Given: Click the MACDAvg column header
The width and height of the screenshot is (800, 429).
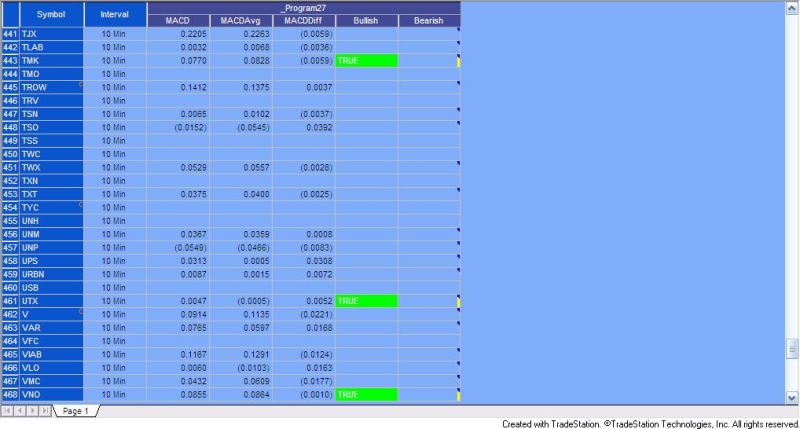Looking at the screenshot, I should pos(241,21).
